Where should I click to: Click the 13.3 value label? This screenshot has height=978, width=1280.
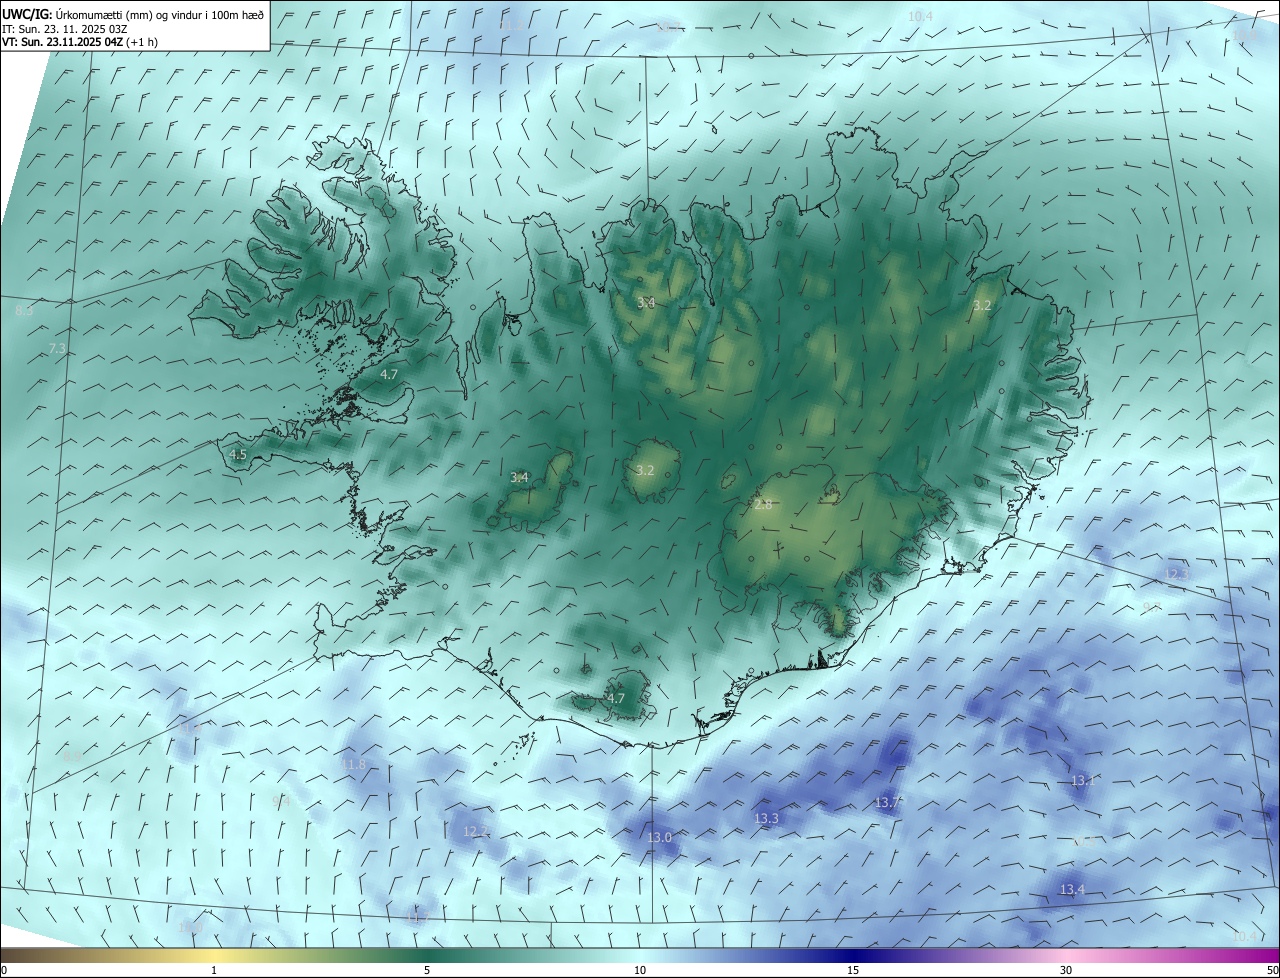pos(766,818)
